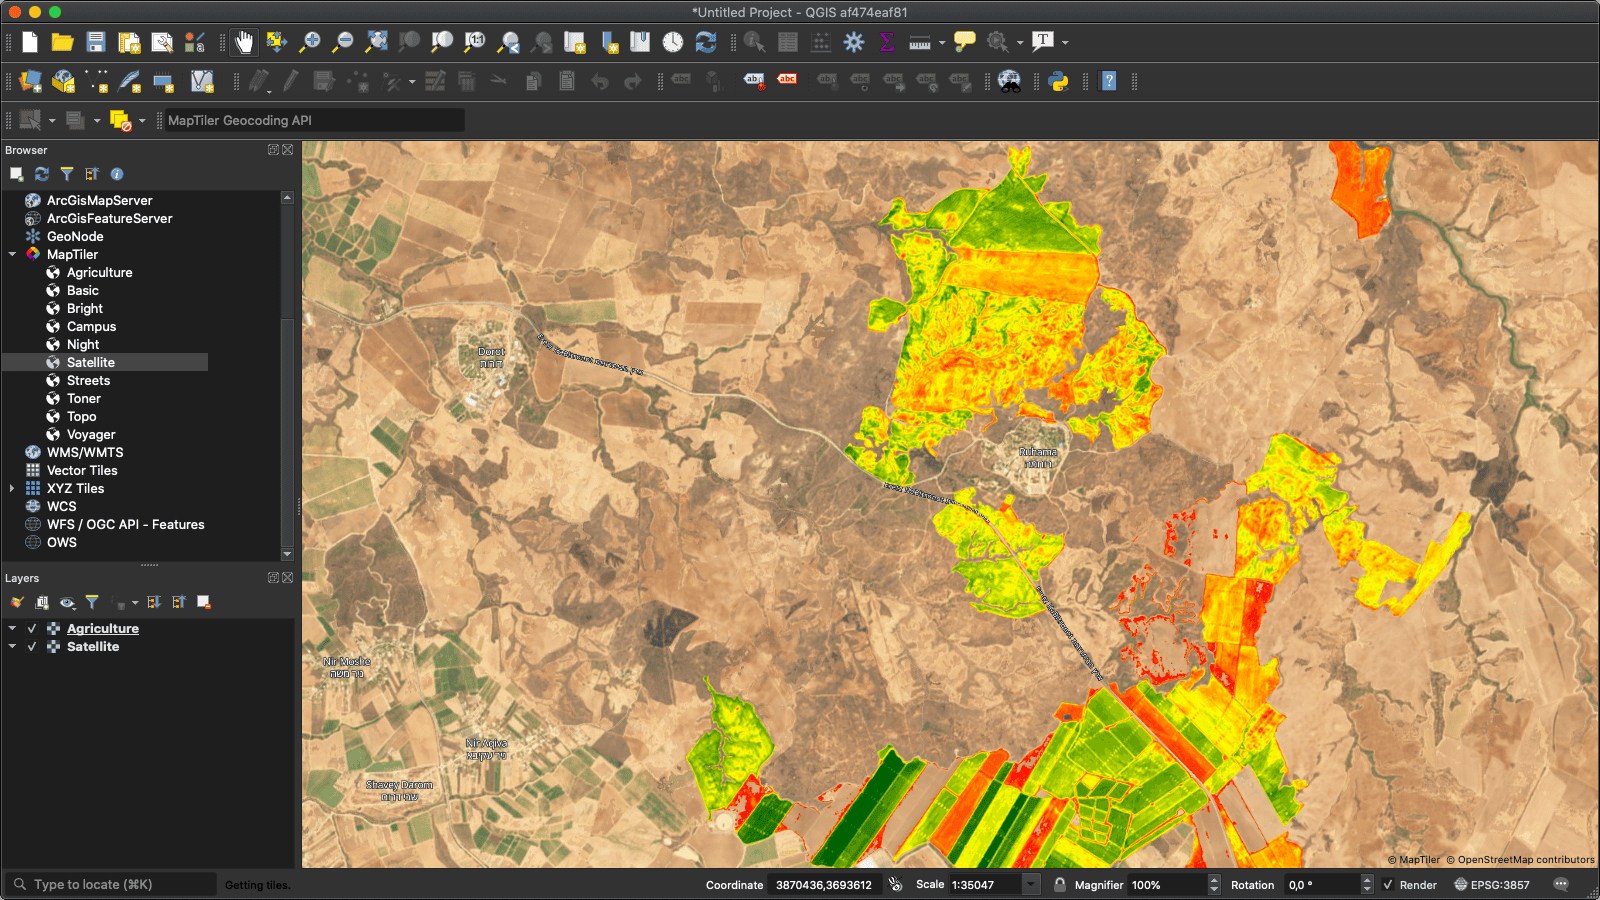Collapse the MapTiler tree in Browser
Viewport: 1600px width, 900px height.
pos(12,254)
